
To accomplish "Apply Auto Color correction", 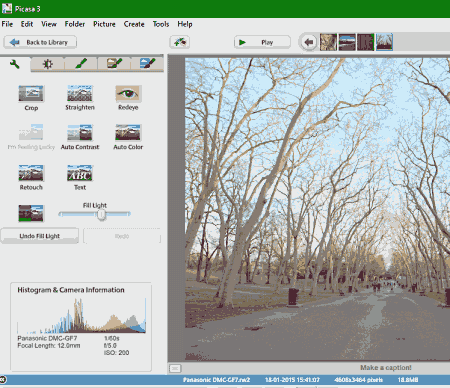I will tap(128, 133).
